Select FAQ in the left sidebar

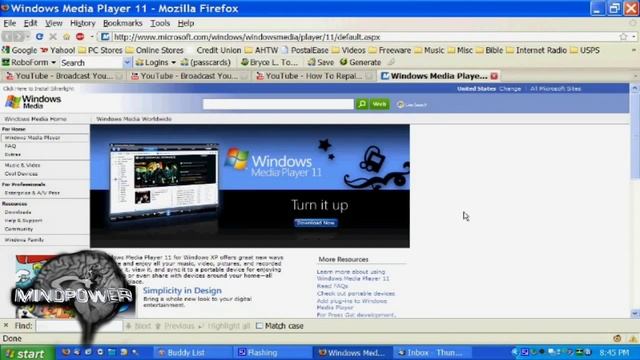point(10,146)
